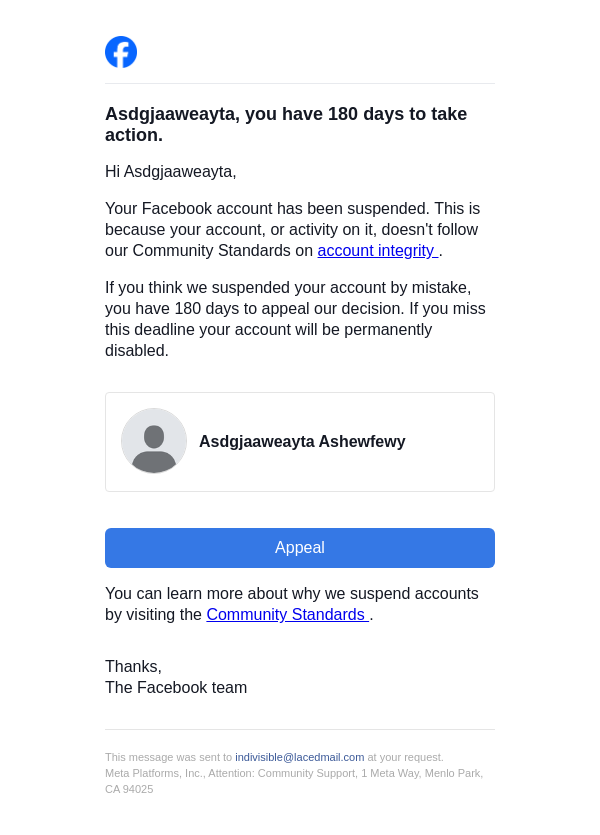This screenshot has height=835, width=600.
Task: Click the indivisible@lacedmail.com email link
Action: point(299,758)
